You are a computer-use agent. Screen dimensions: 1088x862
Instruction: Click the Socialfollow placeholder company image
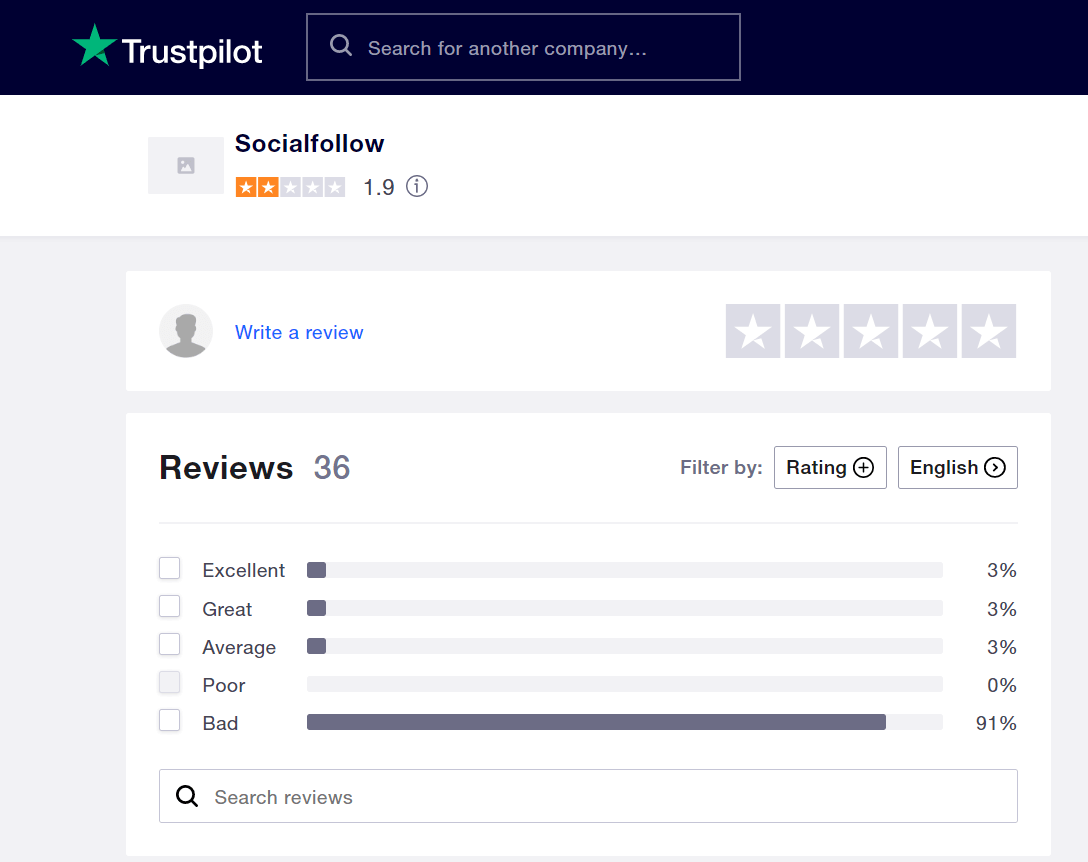click(186, 165)
